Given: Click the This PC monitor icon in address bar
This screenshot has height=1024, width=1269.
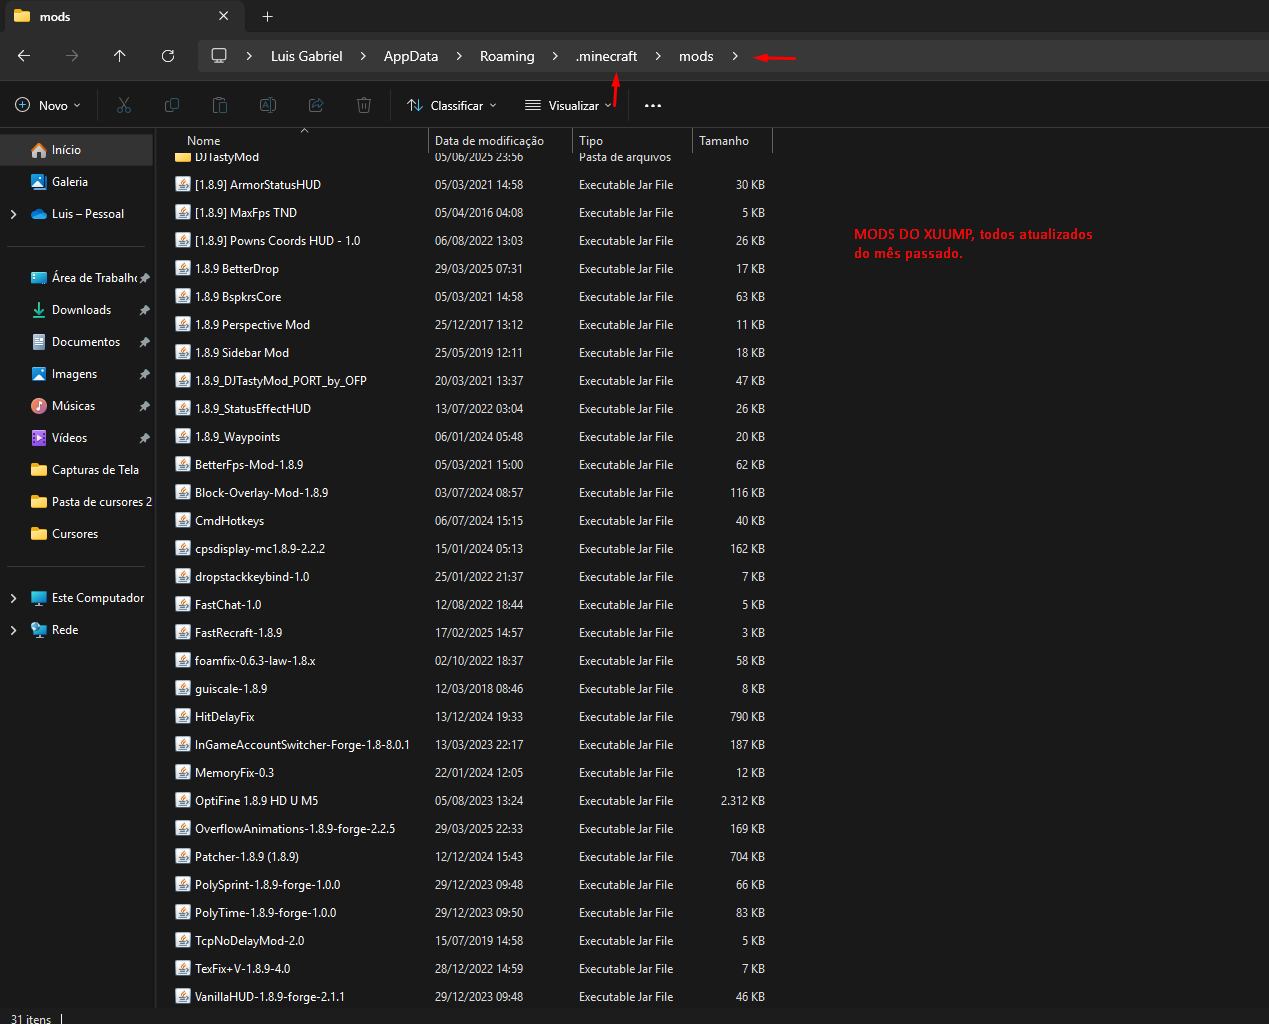Looking at the screenshot, I should (219, 56).
